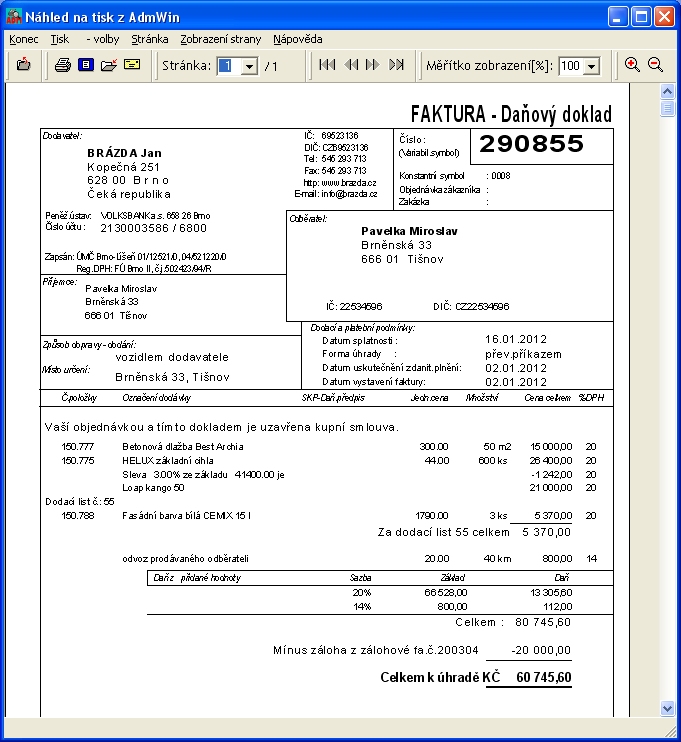Screen dimensions: 681x742
Task: Click the Dodací list č.: 55 line
Action: pyautogui.click(x=80, y=502)
